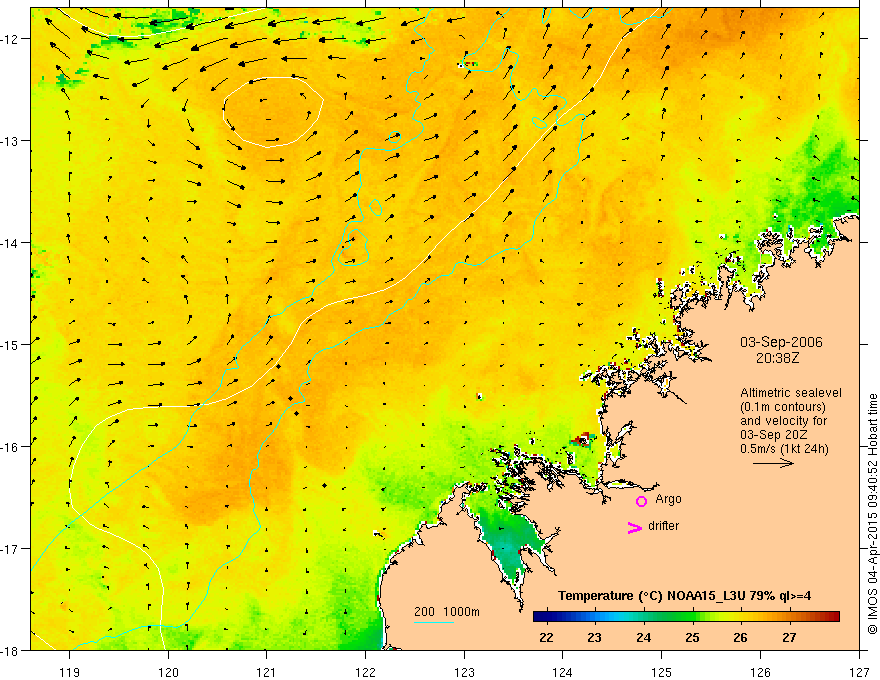The image size is (880, 680).
Task: Click the color bar label '27'
Action: pos(789,637)
